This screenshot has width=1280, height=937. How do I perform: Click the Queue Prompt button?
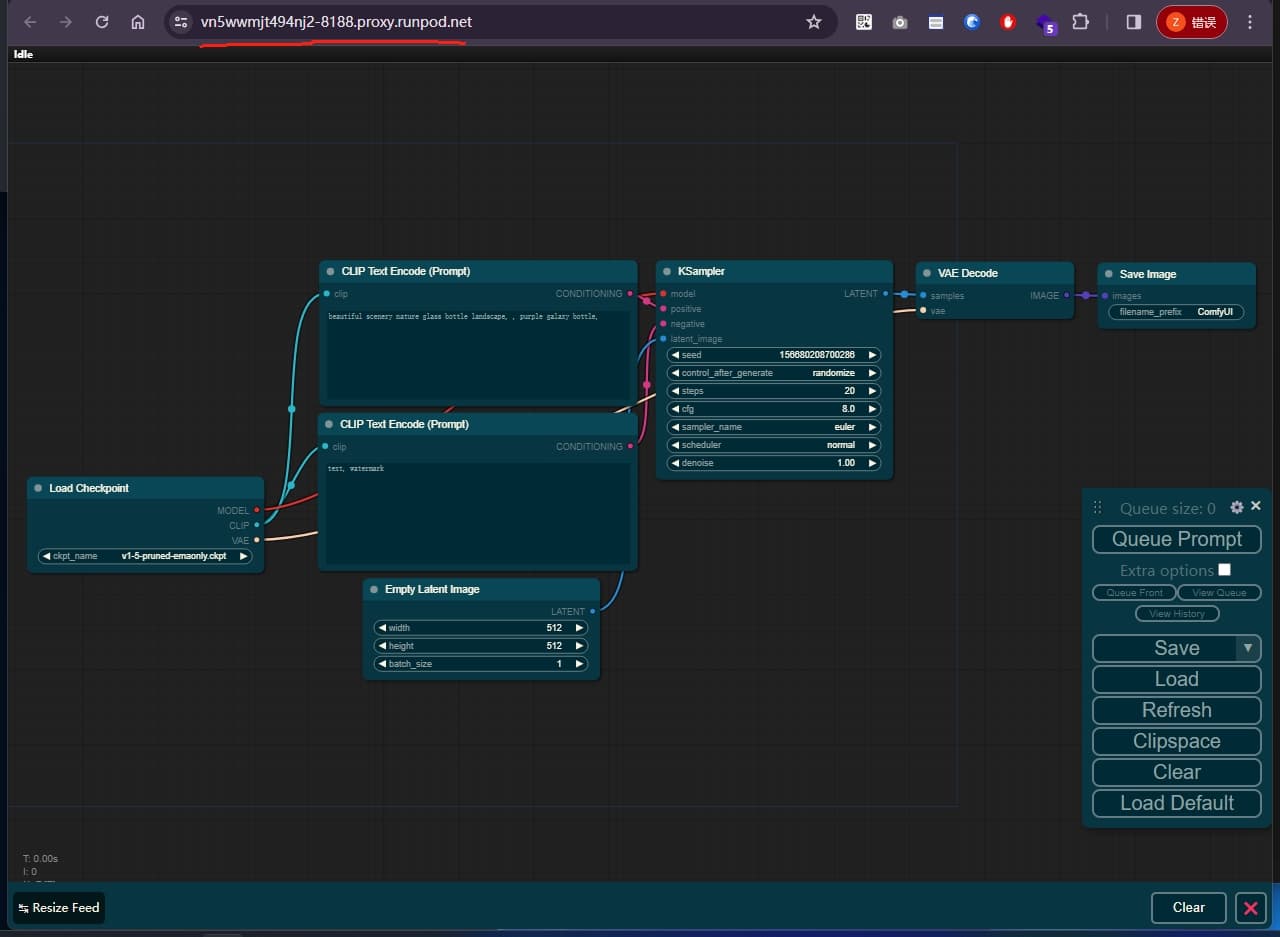coord(1177,539)
